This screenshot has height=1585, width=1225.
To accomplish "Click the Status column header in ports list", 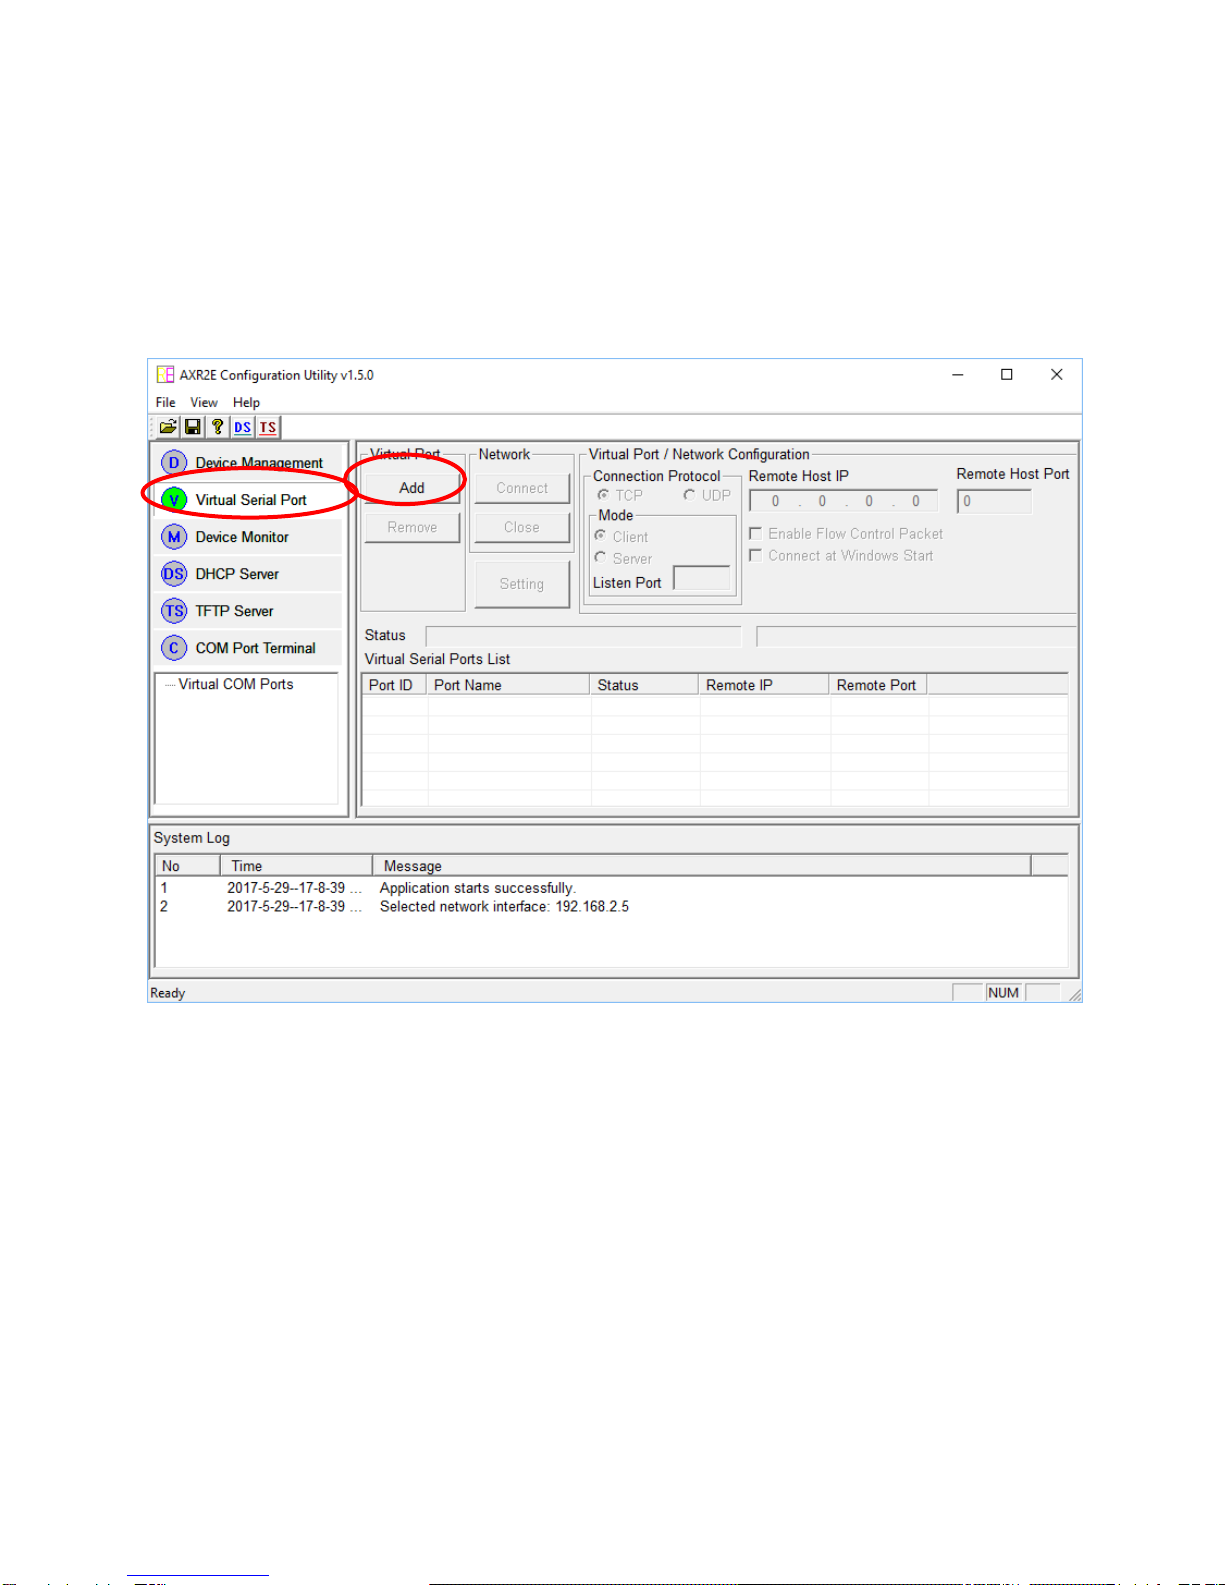I will [x=644, y=685].
